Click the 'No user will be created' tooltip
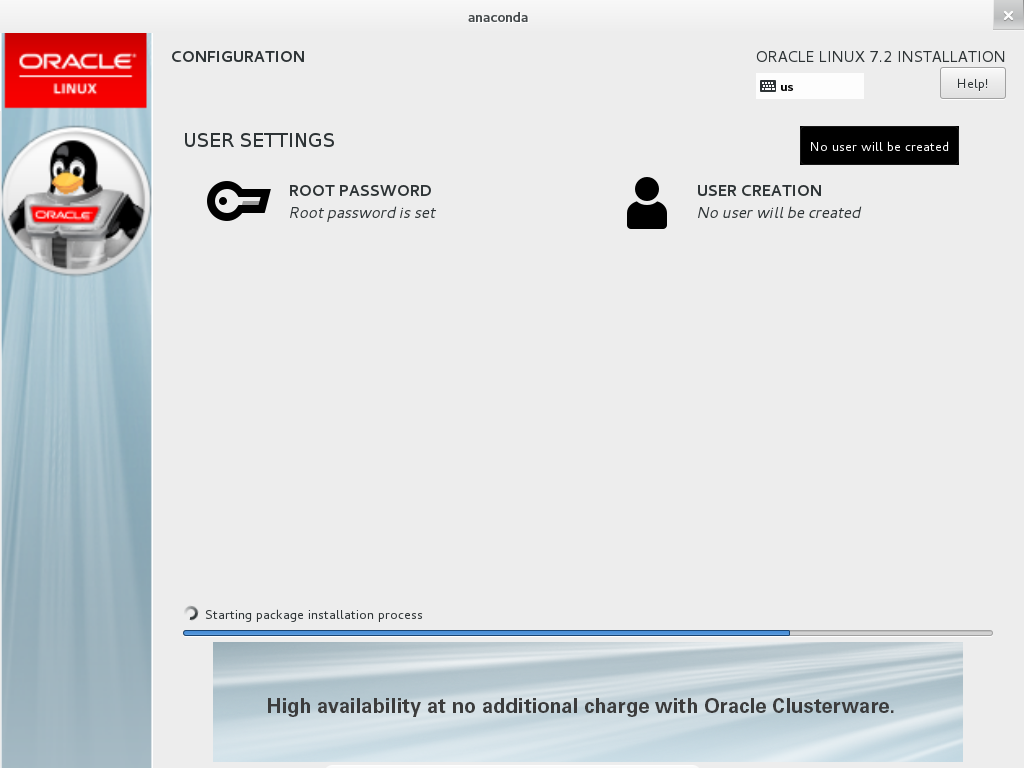The height and width of the screenshot is (768, 1024). click(x=879, y=146)
